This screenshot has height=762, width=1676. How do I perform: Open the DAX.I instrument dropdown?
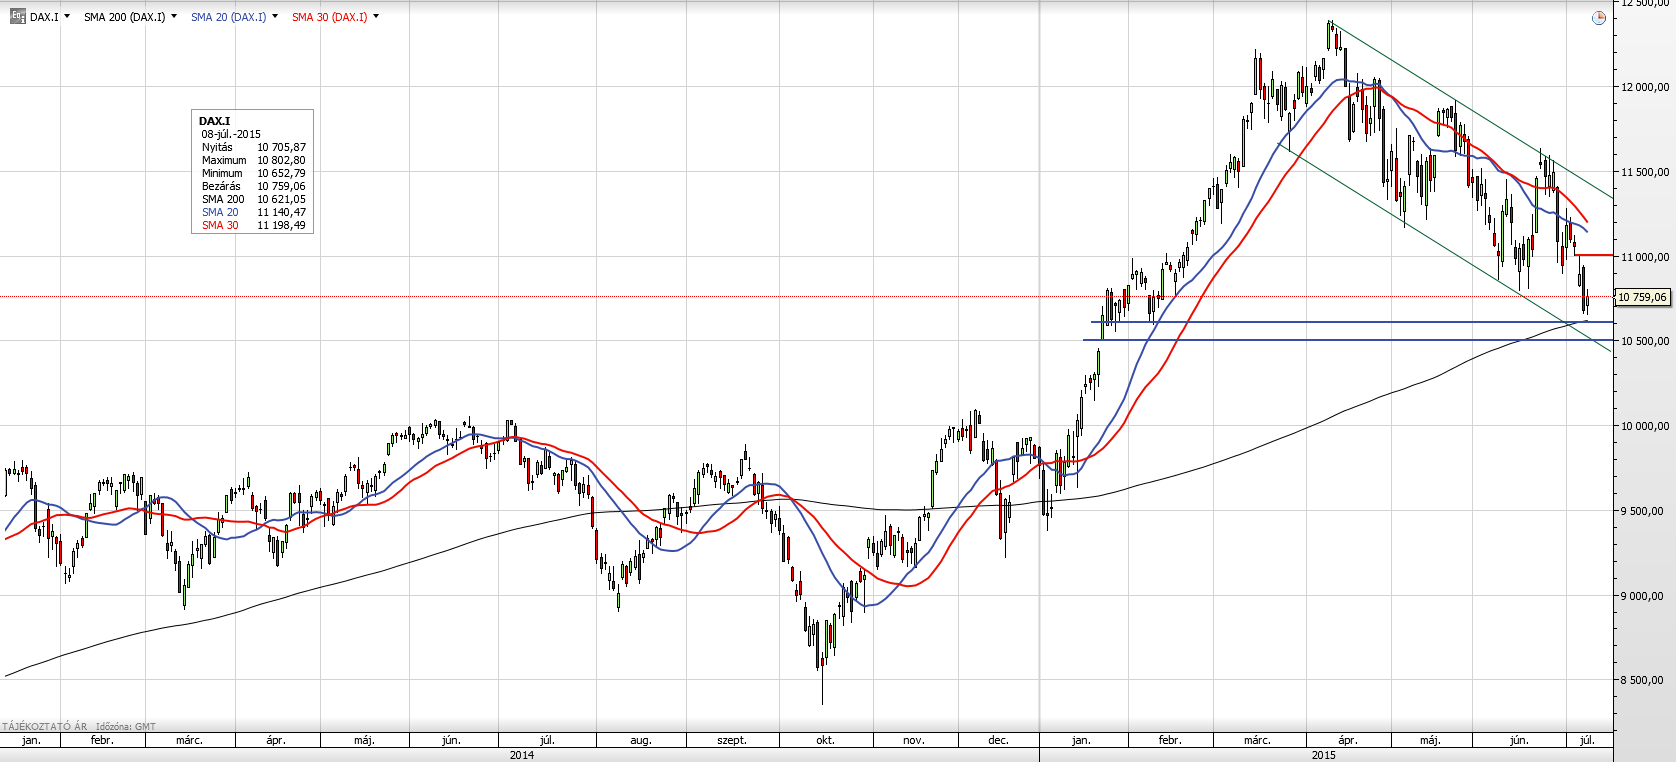pos(67,17)
